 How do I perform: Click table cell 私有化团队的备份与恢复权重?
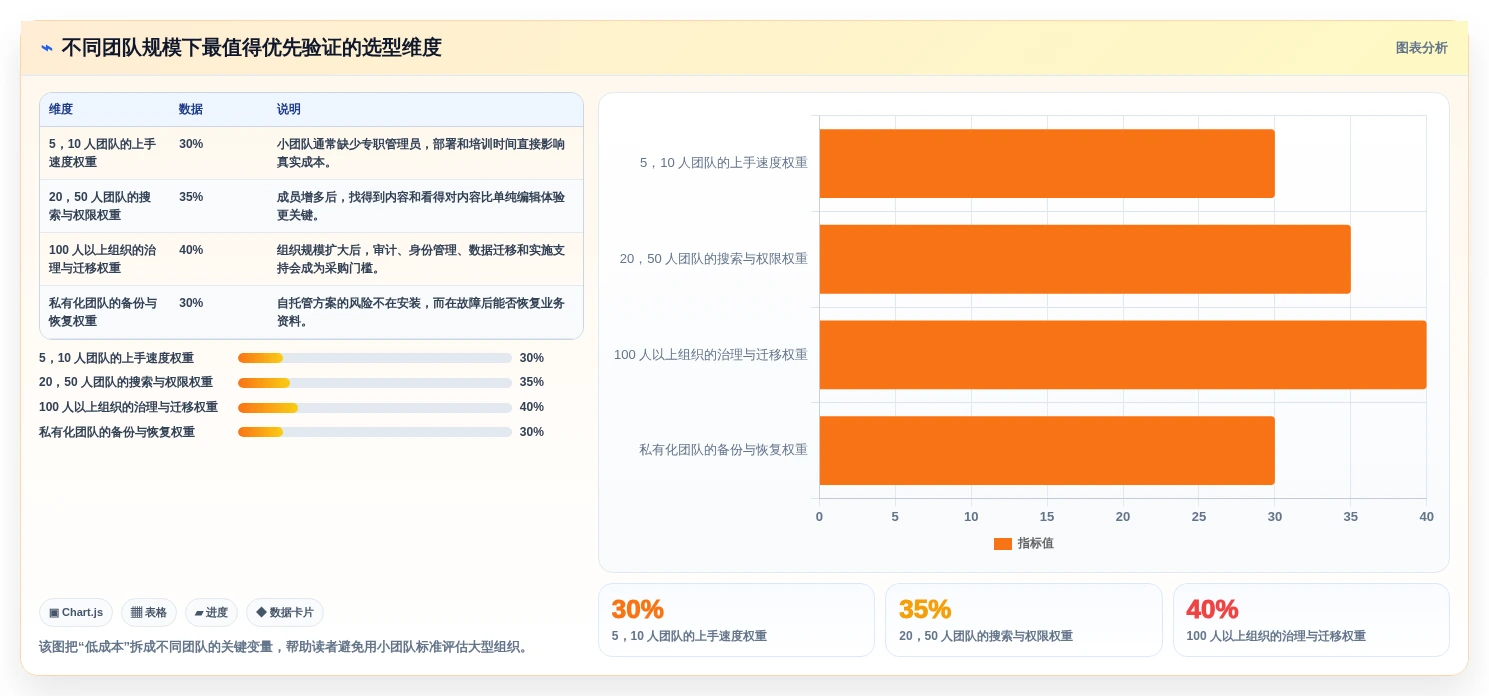click(105, 312)
